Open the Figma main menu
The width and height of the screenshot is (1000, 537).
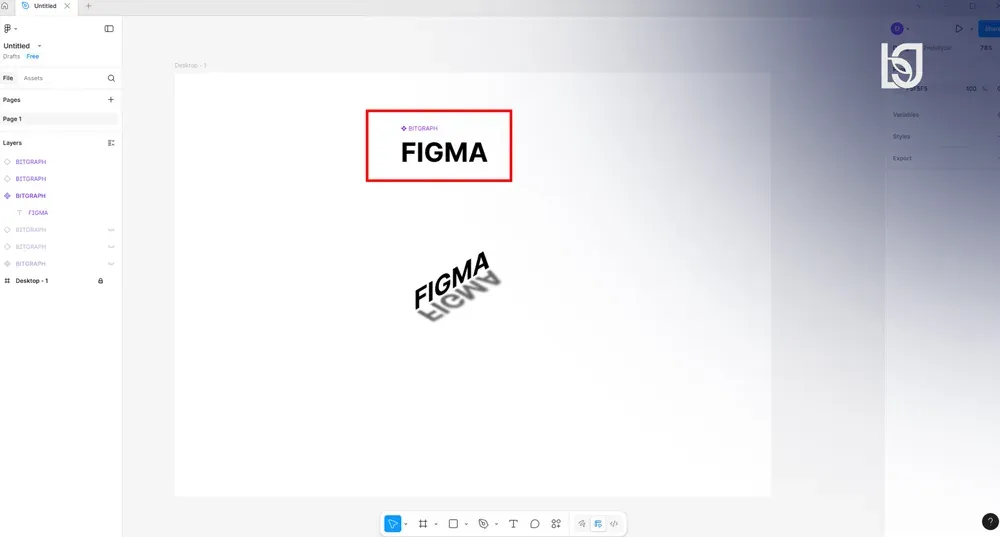click(10, 29)
